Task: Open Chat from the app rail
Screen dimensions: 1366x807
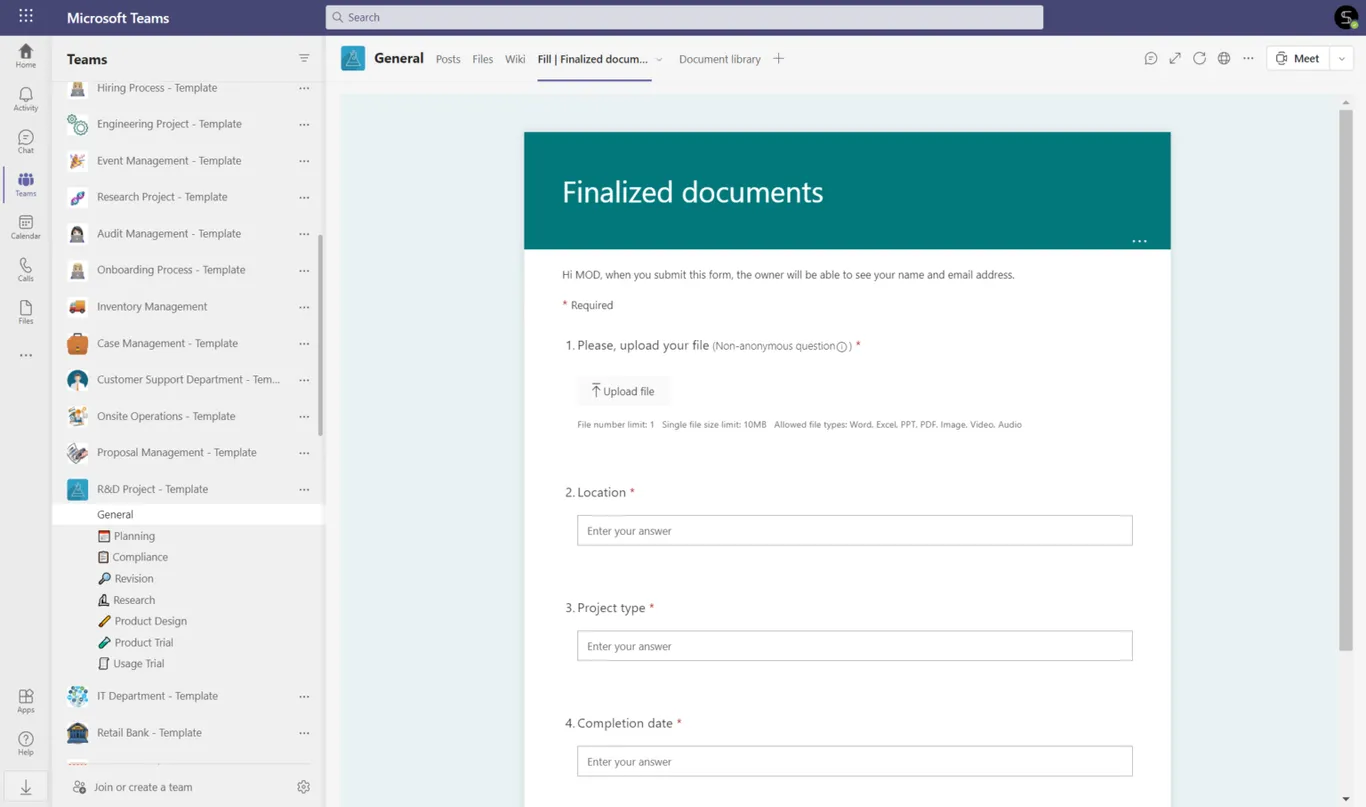Action: (x=26, y=142)
